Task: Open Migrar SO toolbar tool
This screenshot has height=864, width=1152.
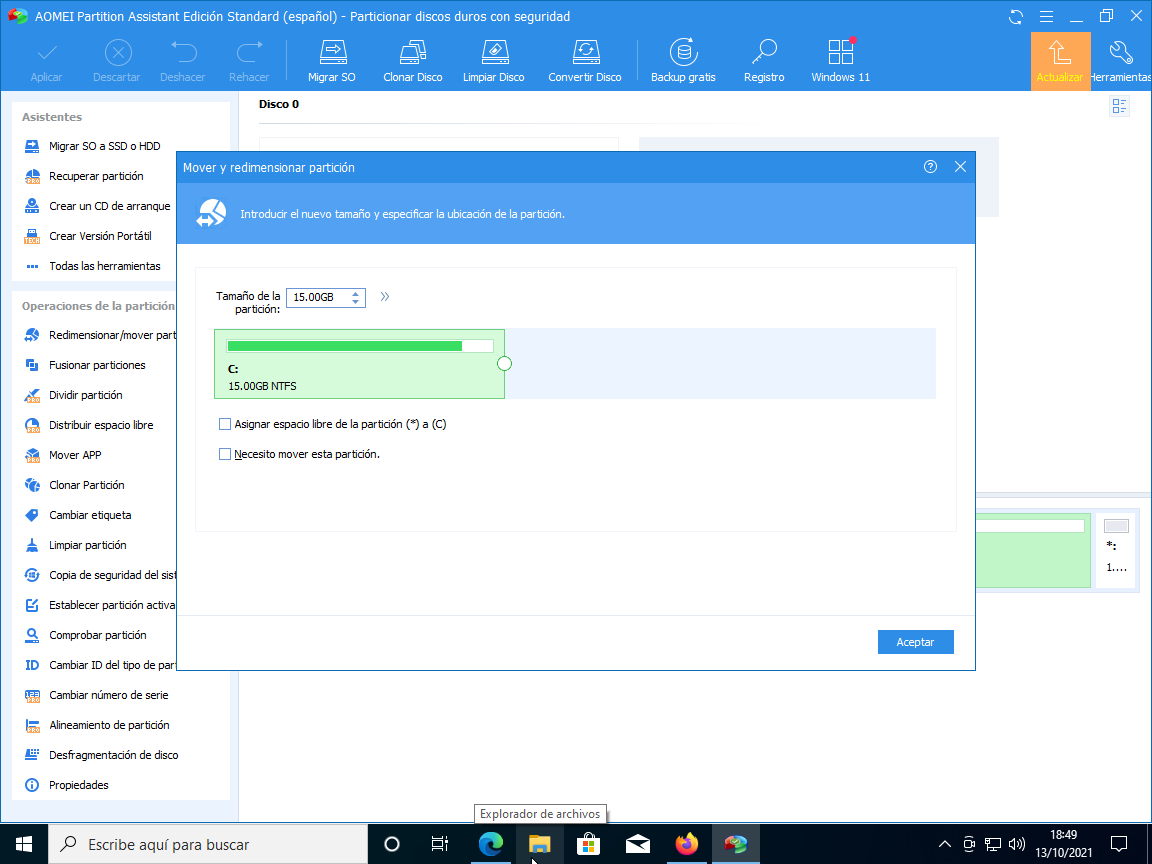Action: [x=331, y=61]
